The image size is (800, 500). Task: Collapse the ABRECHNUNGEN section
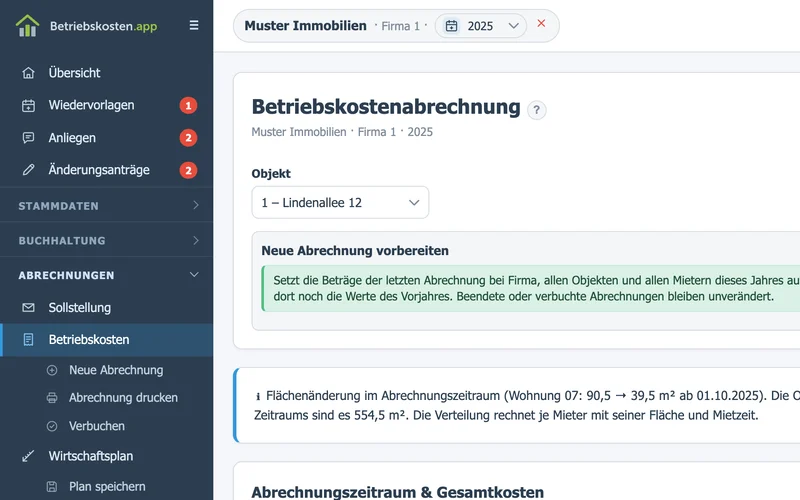[107, 275]
